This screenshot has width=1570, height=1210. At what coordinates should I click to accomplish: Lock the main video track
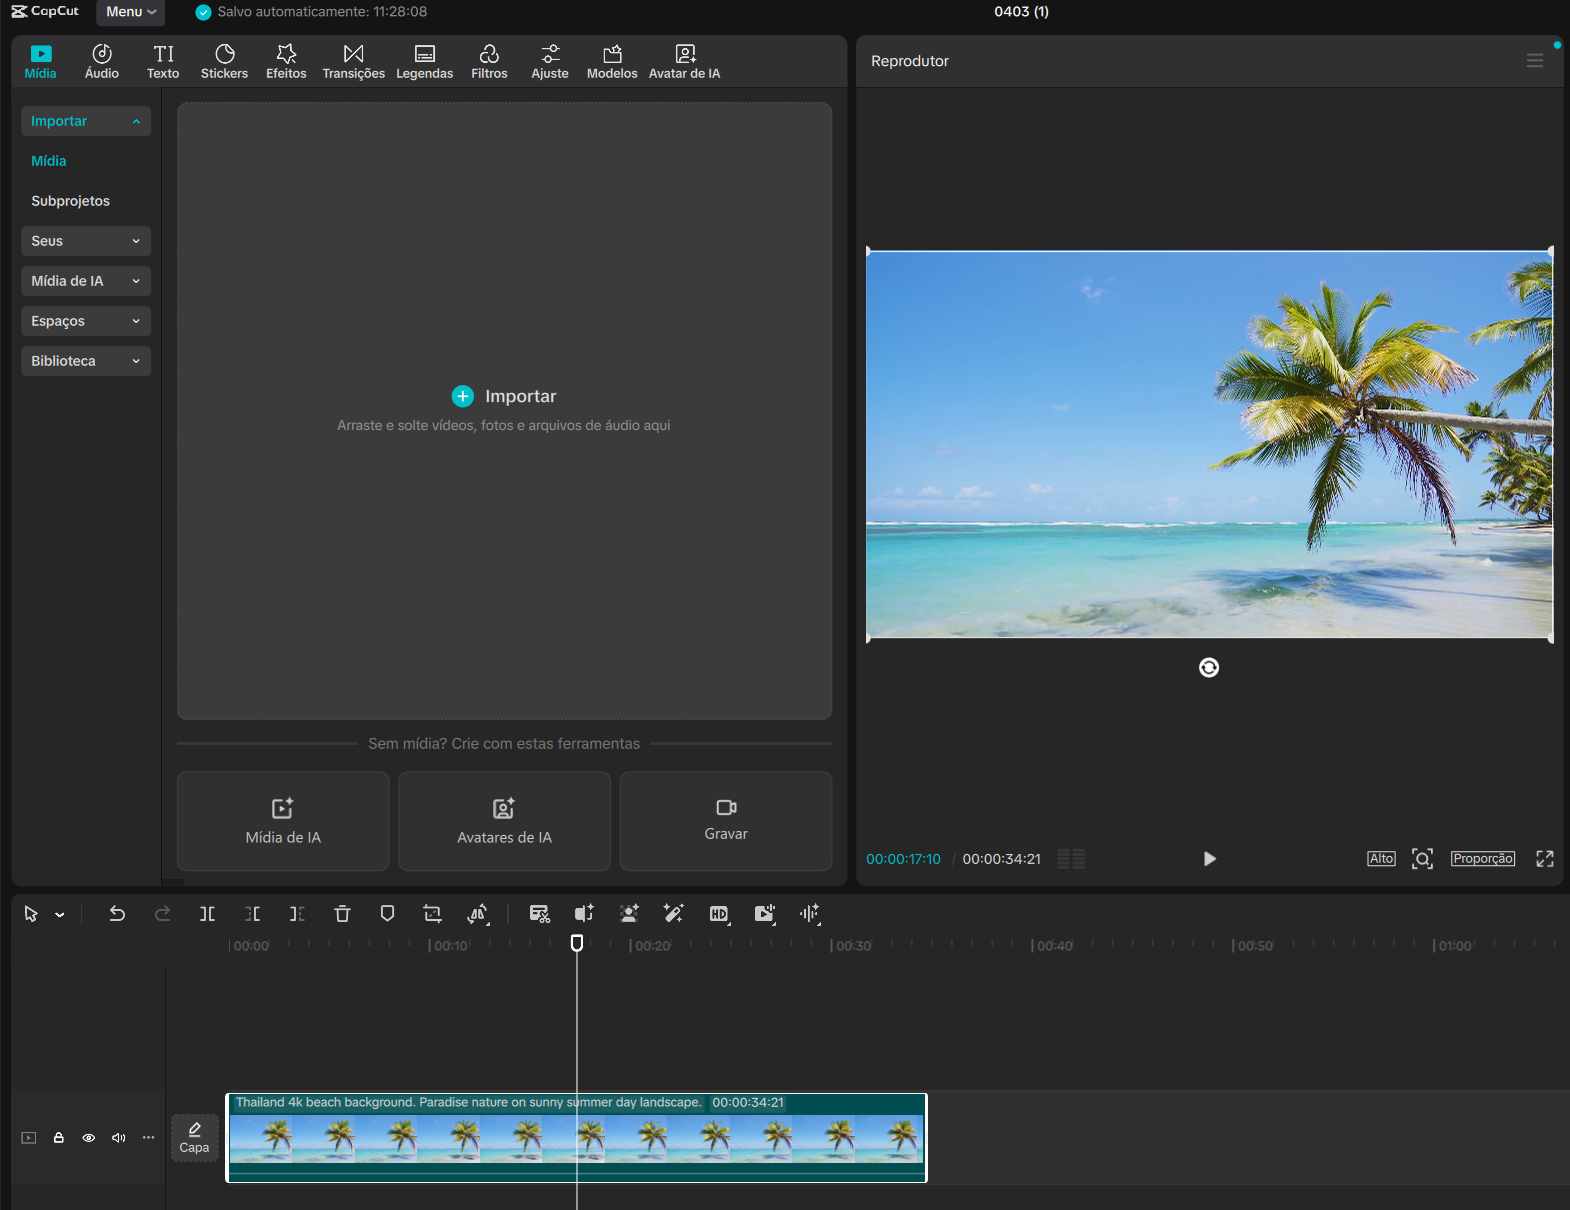coord(59,1138)
